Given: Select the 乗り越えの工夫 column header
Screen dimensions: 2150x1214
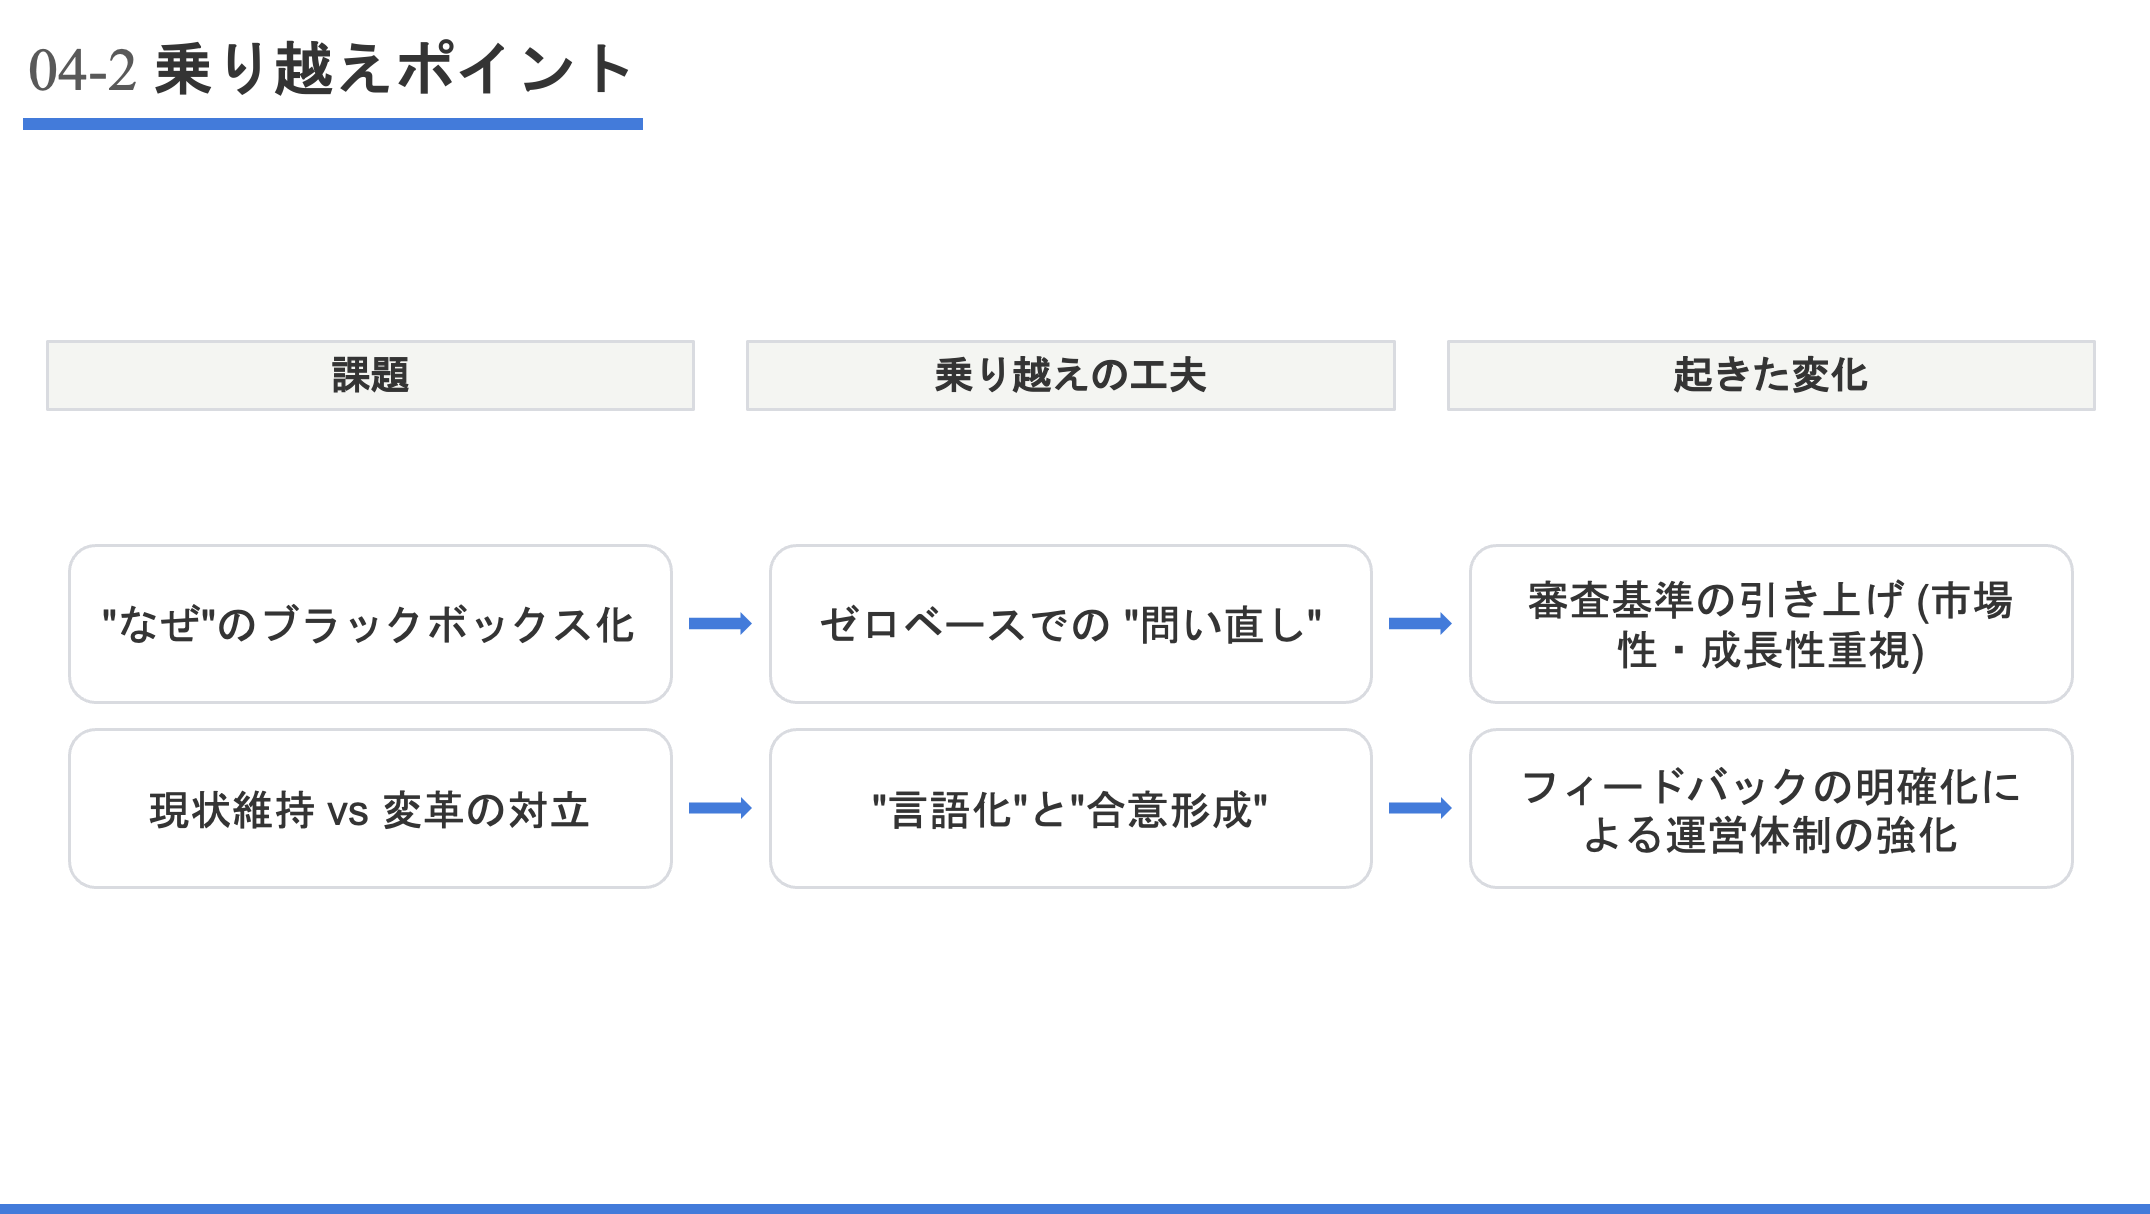Looking at the screenshot, I should click(x=1070, y=376).
